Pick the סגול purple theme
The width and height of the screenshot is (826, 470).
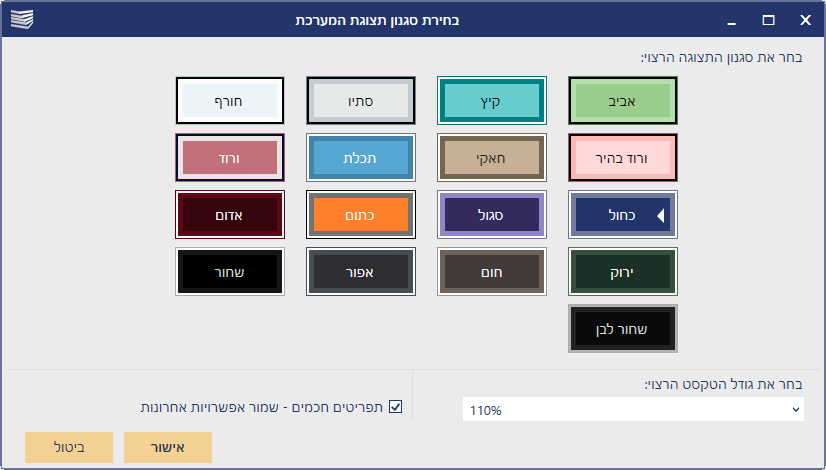tap(491, 214)
